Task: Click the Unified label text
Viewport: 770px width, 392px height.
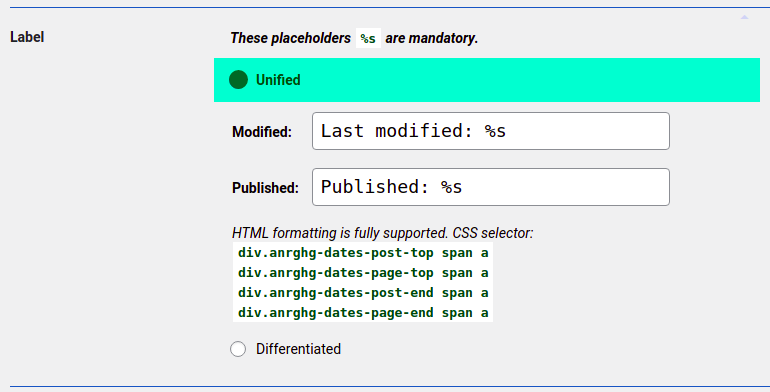Action: [x=278, y=80]
